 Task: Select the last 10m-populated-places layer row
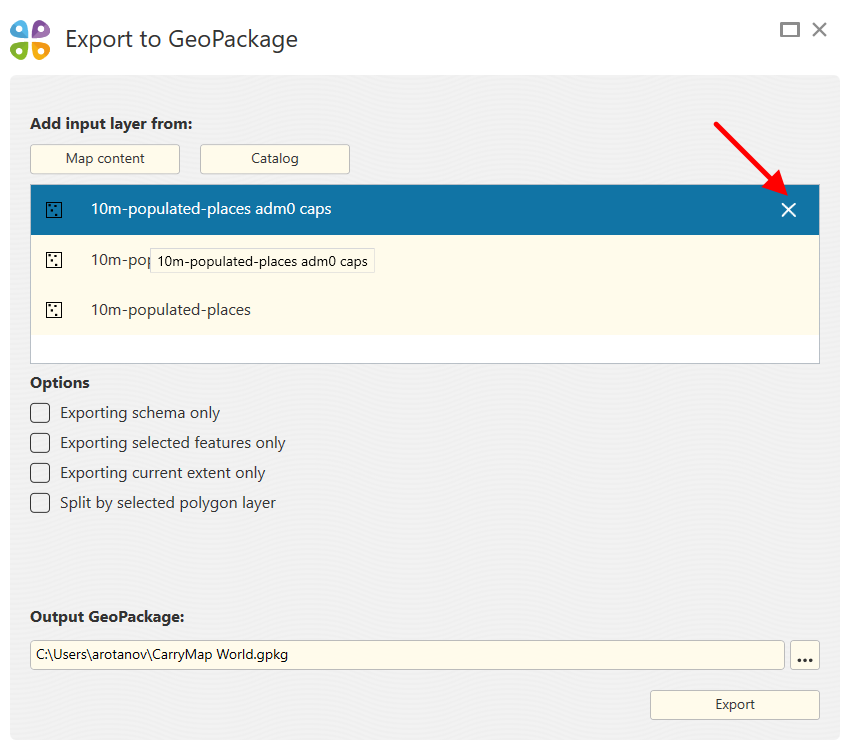[400, 310]
